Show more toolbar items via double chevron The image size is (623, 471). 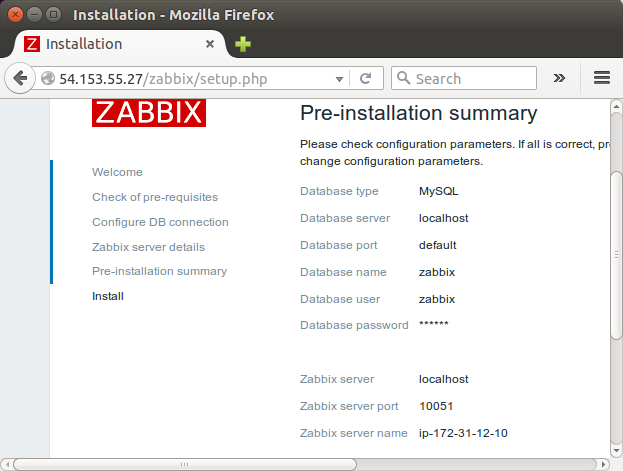[x=559, y=78]
